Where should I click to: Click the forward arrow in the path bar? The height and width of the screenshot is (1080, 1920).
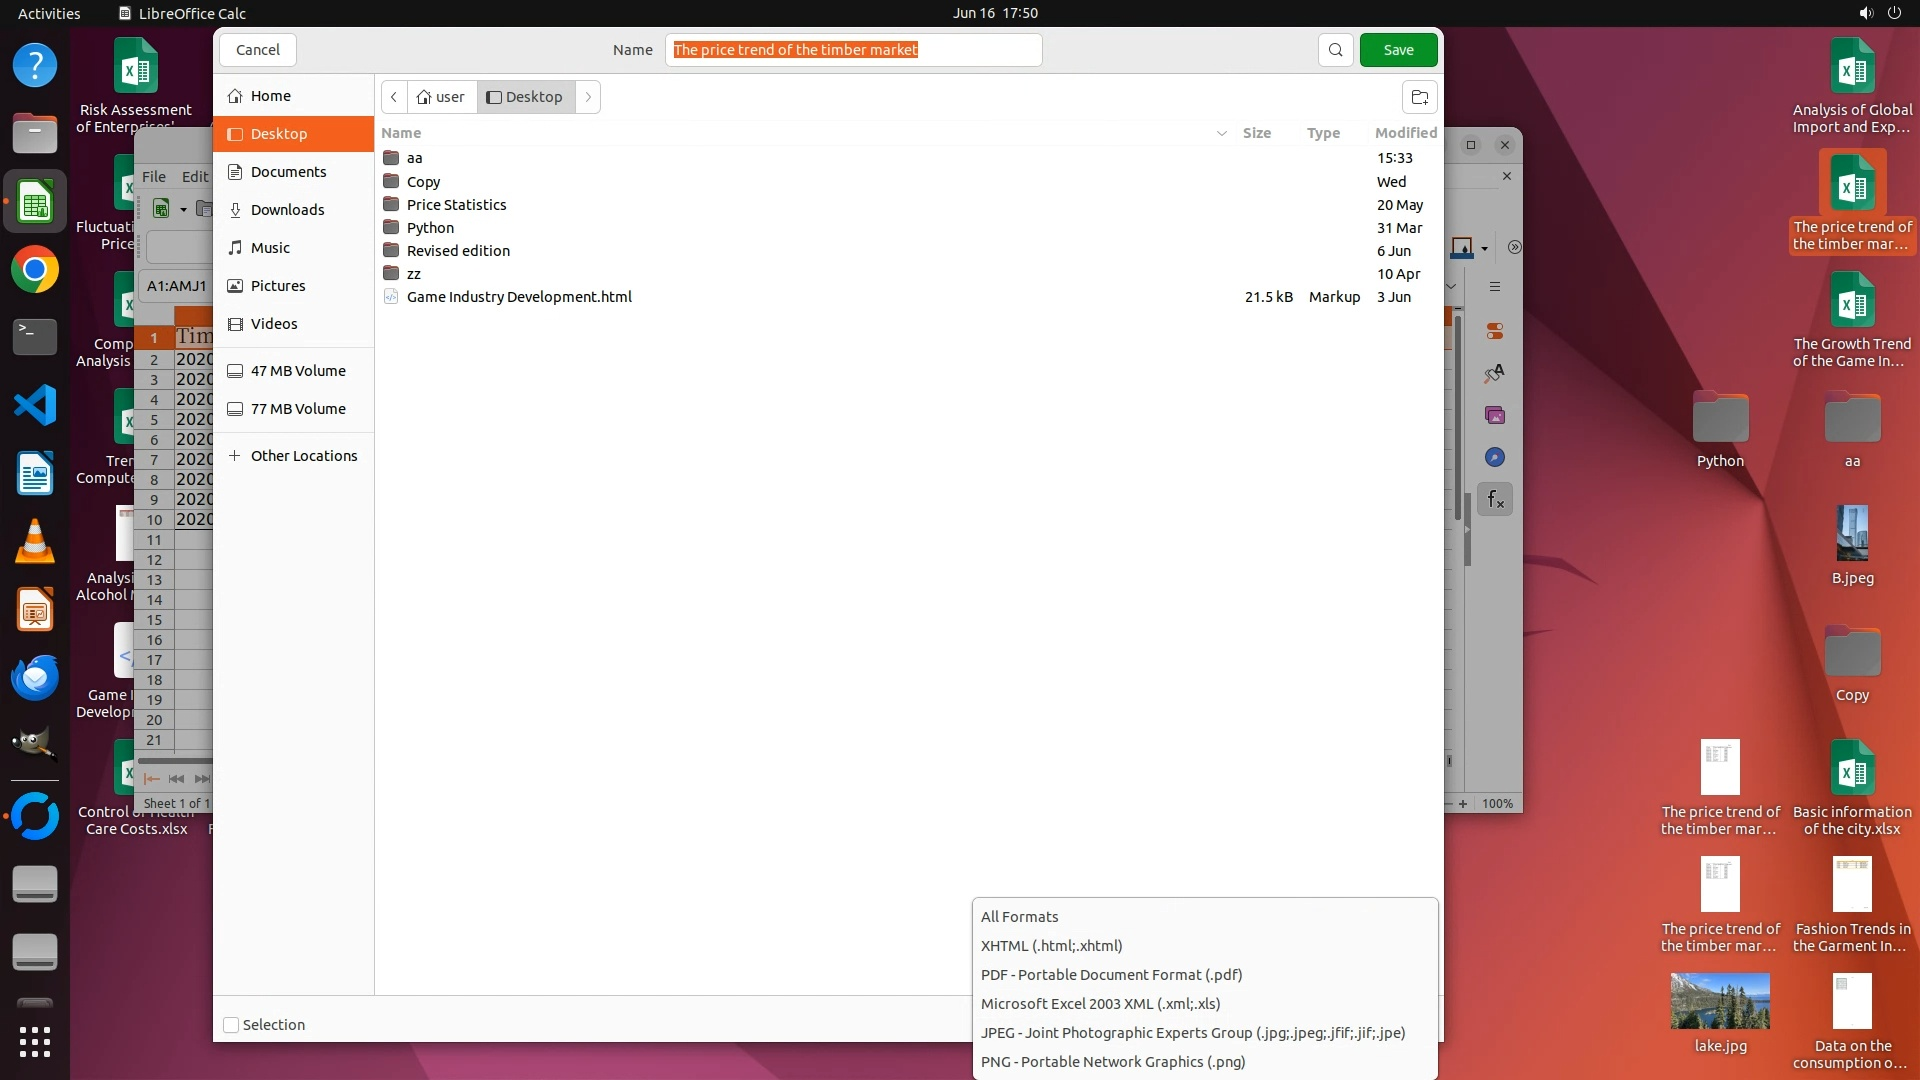588,97
